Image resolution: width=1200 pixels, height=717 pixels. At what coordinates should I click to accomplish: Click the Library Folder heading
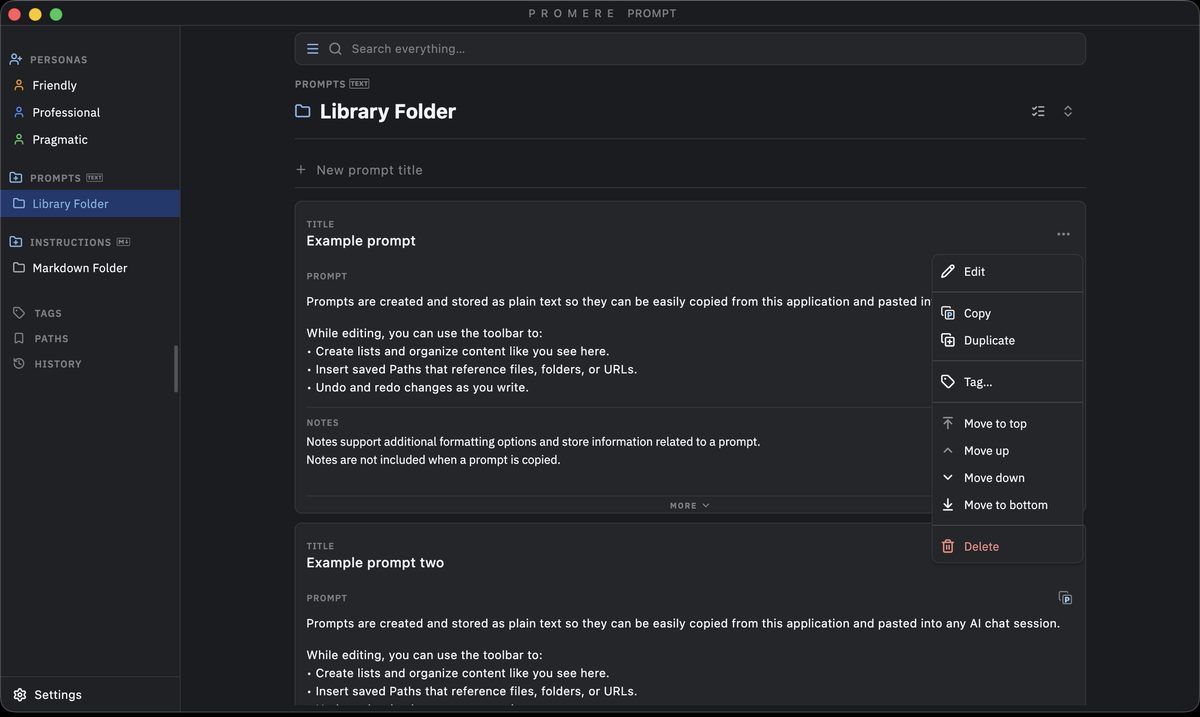tap(388, 112)
